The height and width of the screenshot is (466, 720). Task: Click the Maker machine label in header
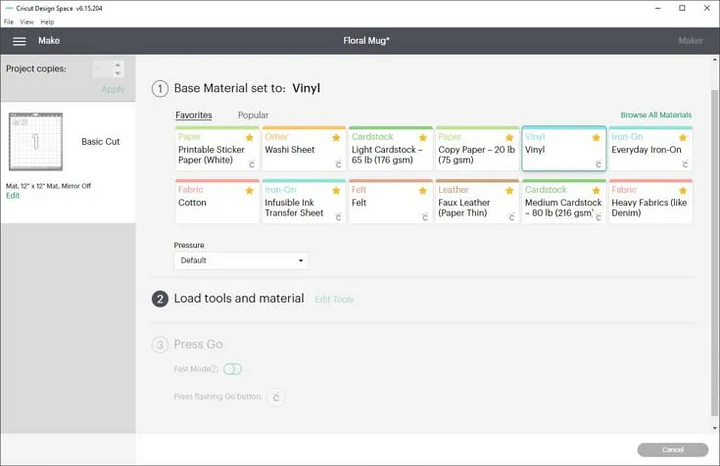pyautogui.click(x=690, y=41)
